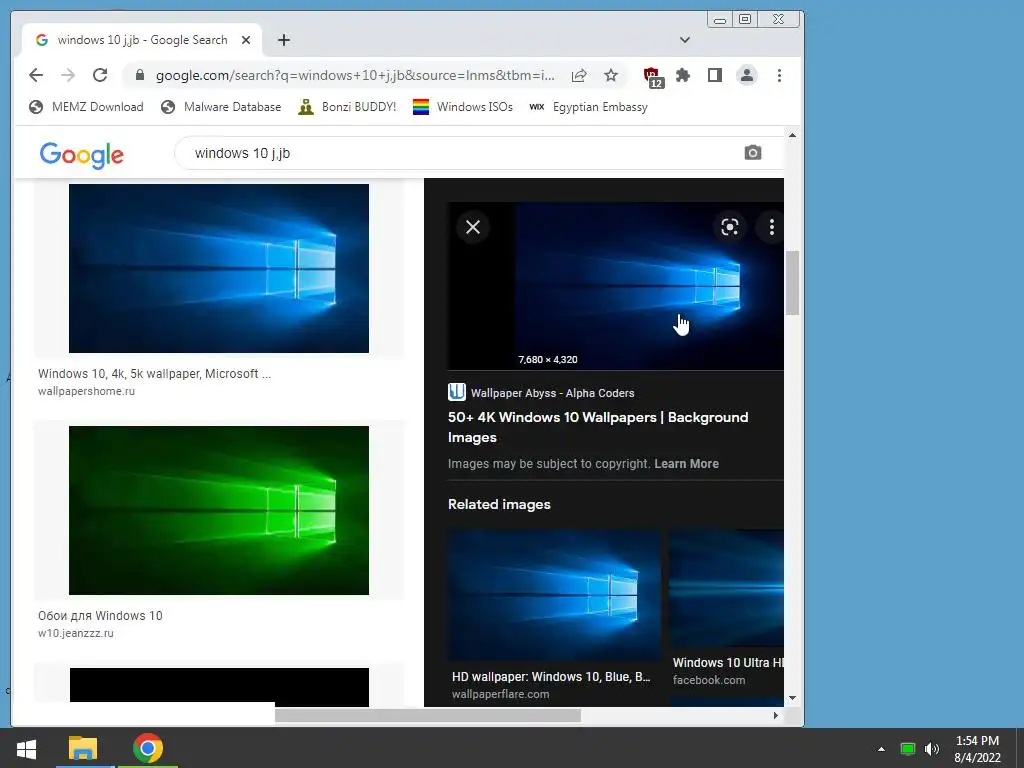Image resolution: width=1024 pixels, height=768 pixels.
Task: Expand the tab search chevron
Action: click(684, 40)
